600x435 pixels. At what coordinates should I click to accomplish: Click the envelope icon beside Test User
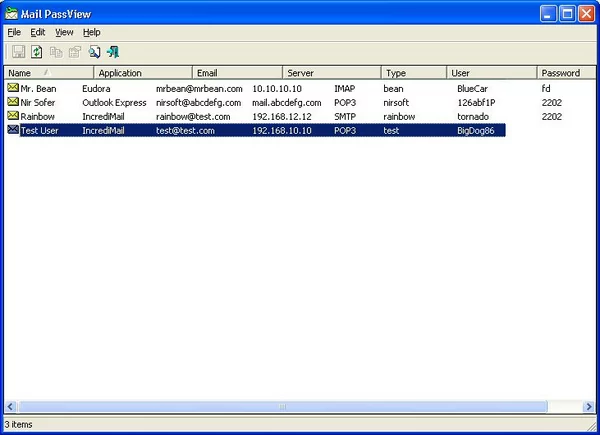(x=13, y=130)
